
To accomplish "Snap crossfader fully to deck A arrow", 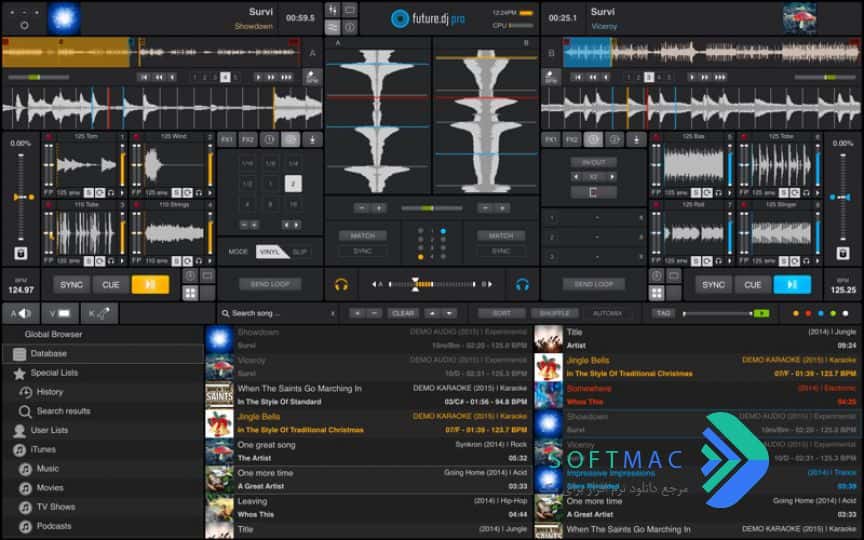I will pyautogui.click(x=375, y=285).
